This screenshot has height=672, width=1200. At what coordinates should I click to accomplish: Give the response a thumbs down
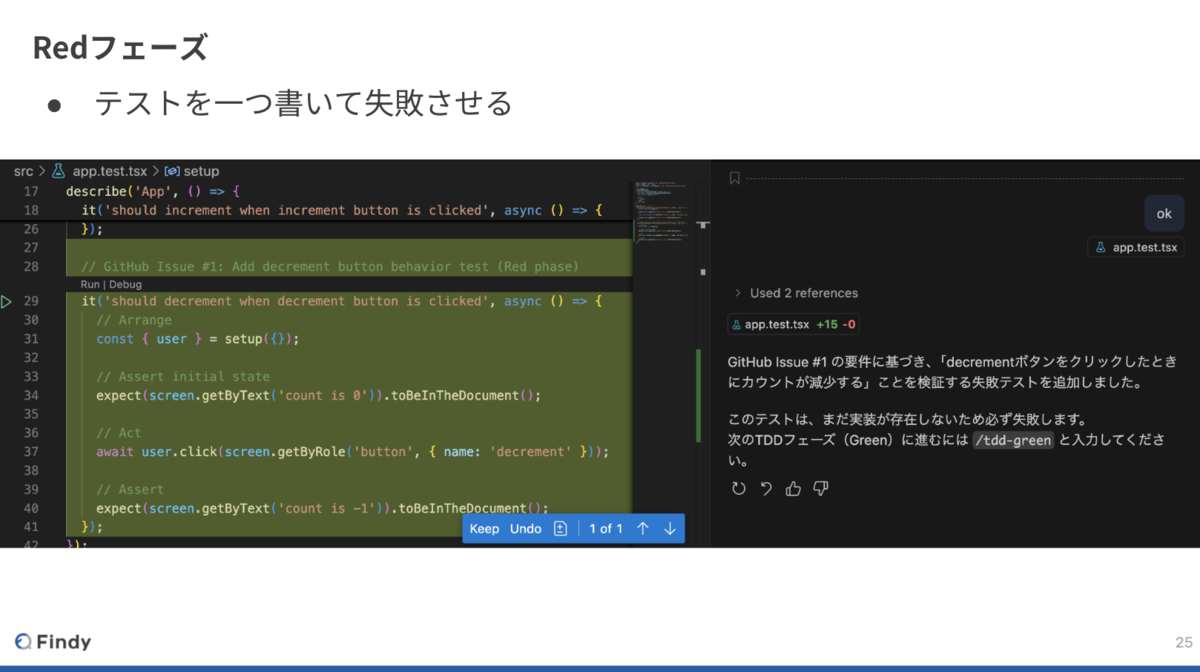click(x=819, y=489)
